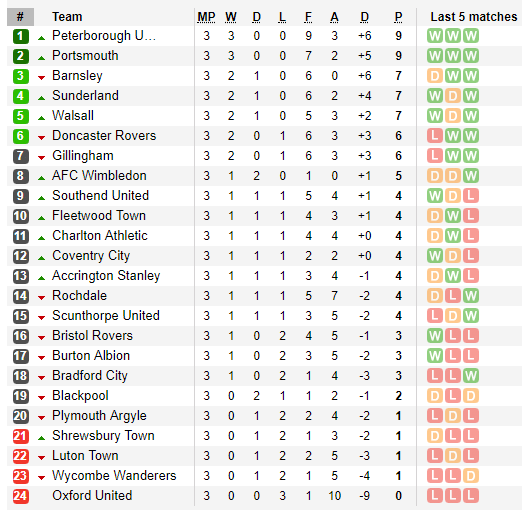Click Wycombe Wanderers' D result badge
Viewport: 522px width, 510px height.
tap(471, 476)
